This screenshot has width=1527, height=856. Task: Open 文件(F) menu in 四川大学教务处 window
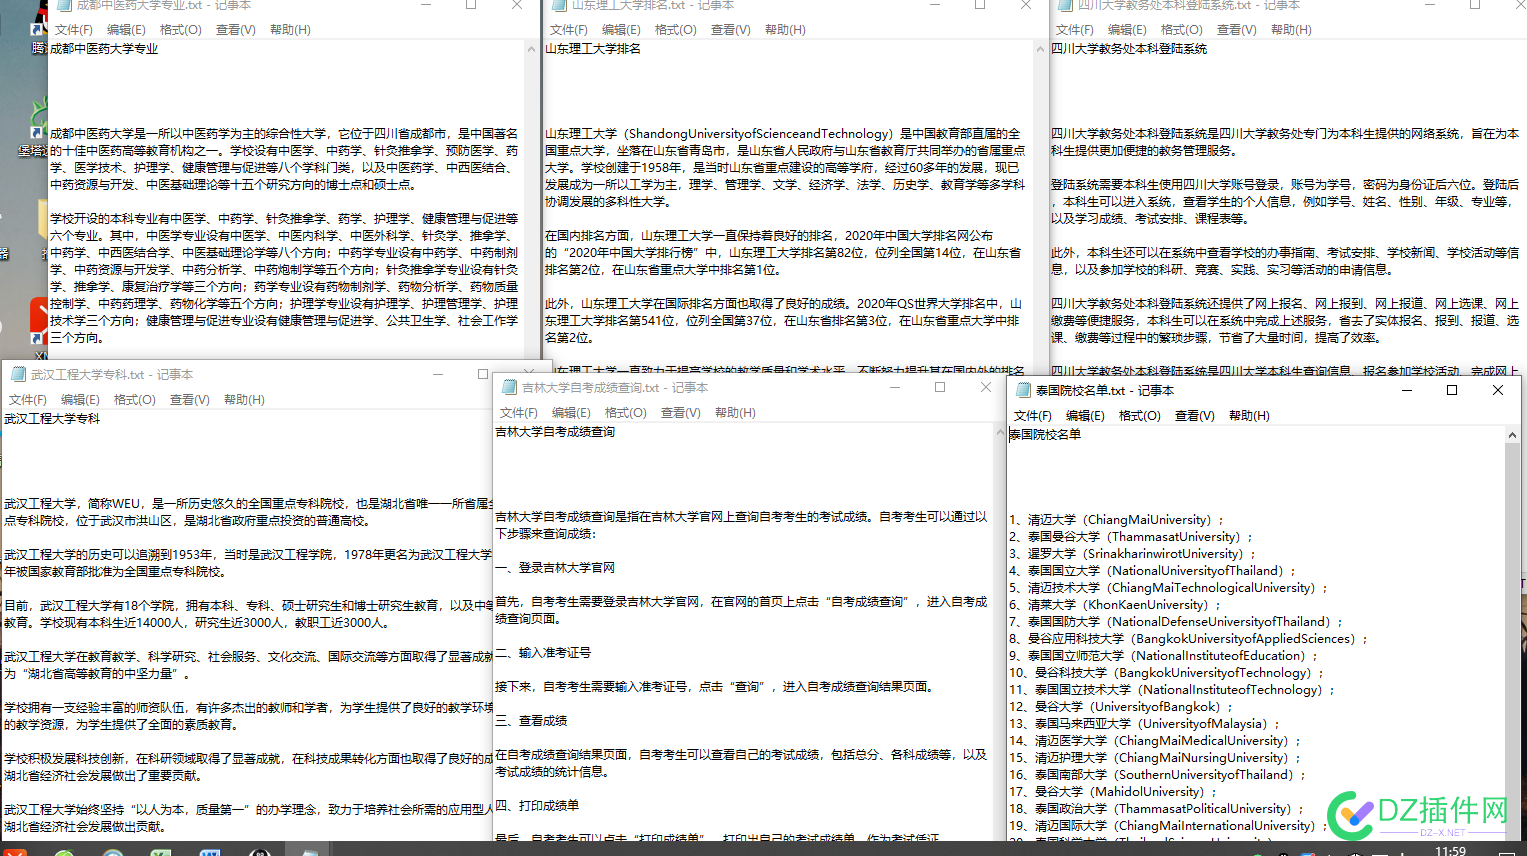pyautogui.click(x=1074, y=30)
